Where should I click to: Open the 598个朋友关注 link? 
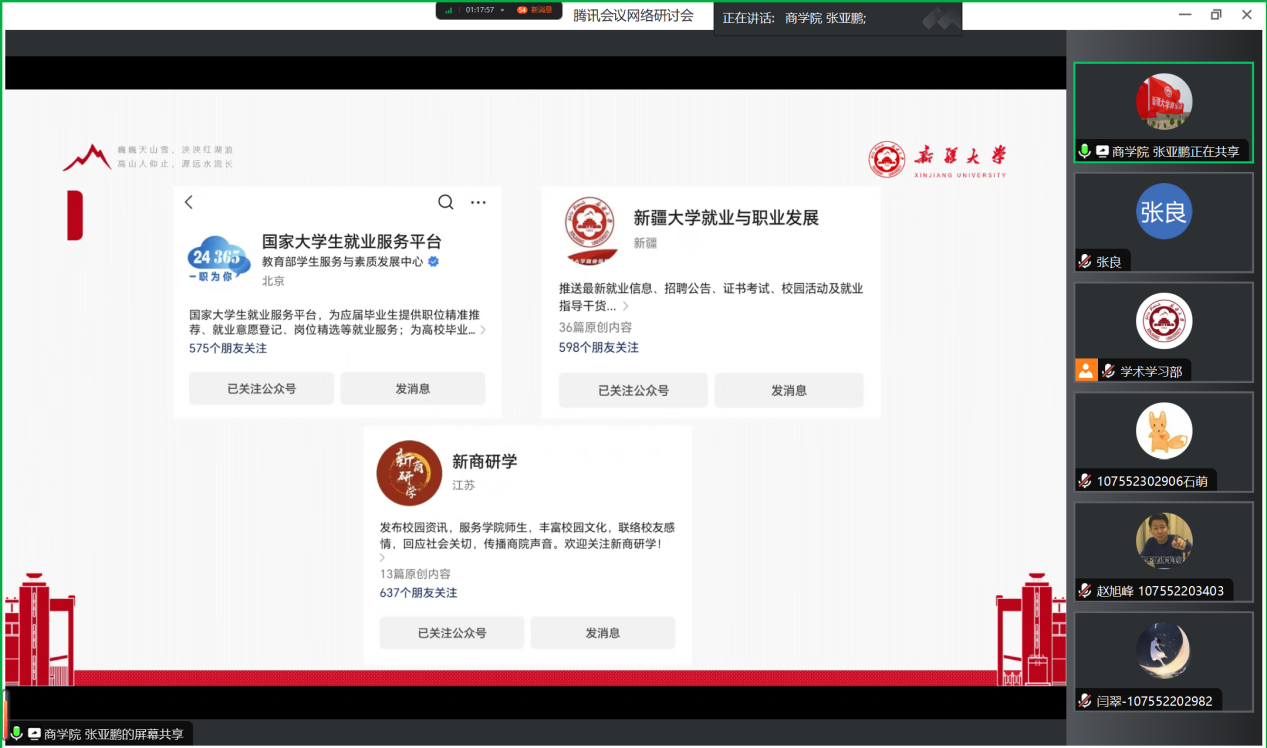598,347
